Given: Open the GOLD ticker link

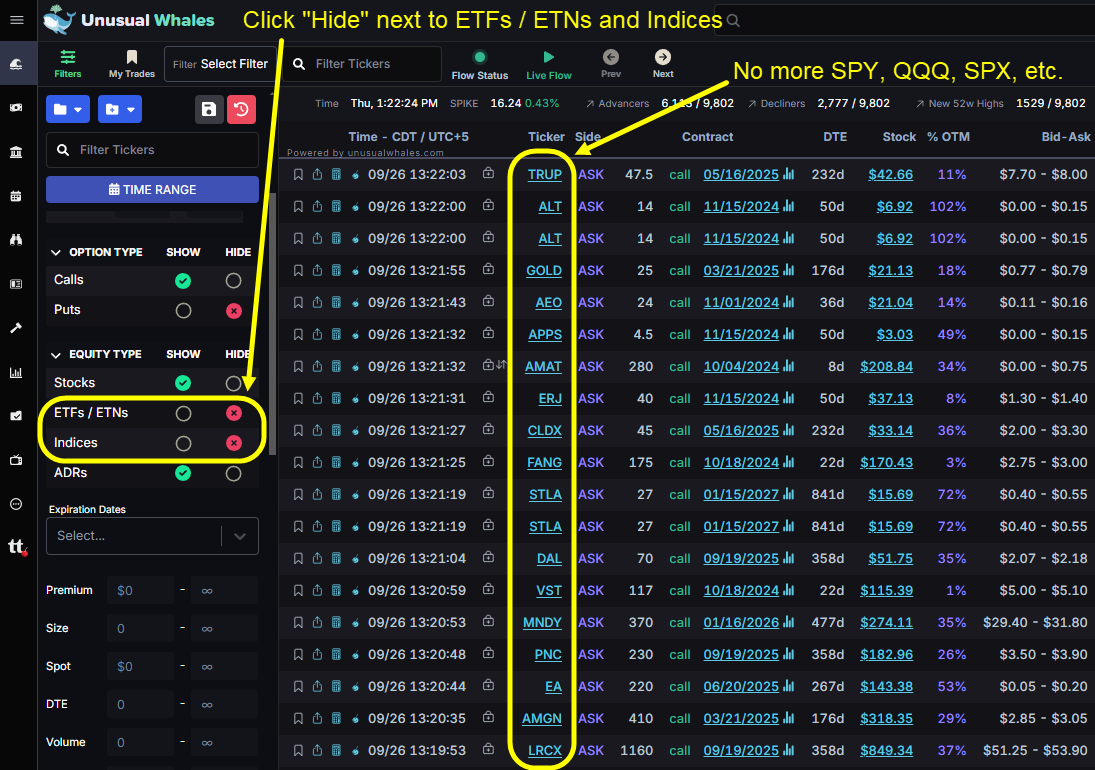Looking at the screenshot, I should [x=544, y=270].
